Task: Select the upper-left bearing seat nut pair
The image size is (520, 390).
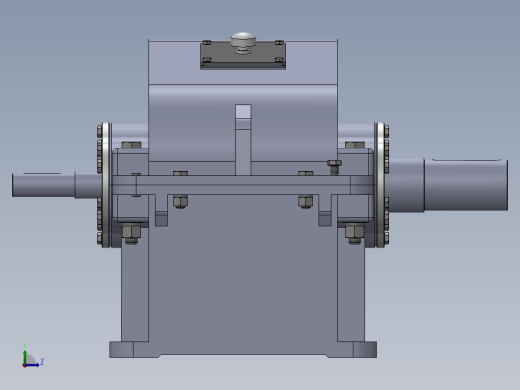Action: [131, 145]
